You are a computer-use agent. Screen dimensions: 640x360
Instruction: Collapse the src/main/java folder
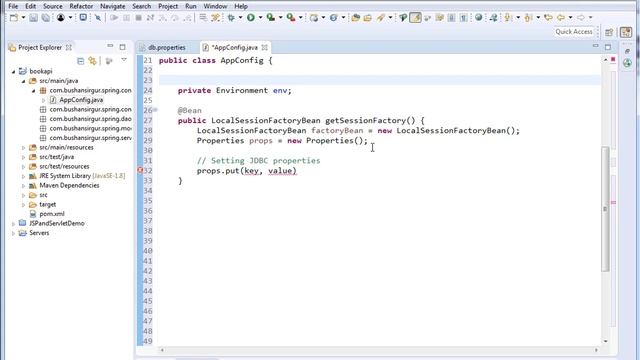pyautogui.click(x=24, y=81)
